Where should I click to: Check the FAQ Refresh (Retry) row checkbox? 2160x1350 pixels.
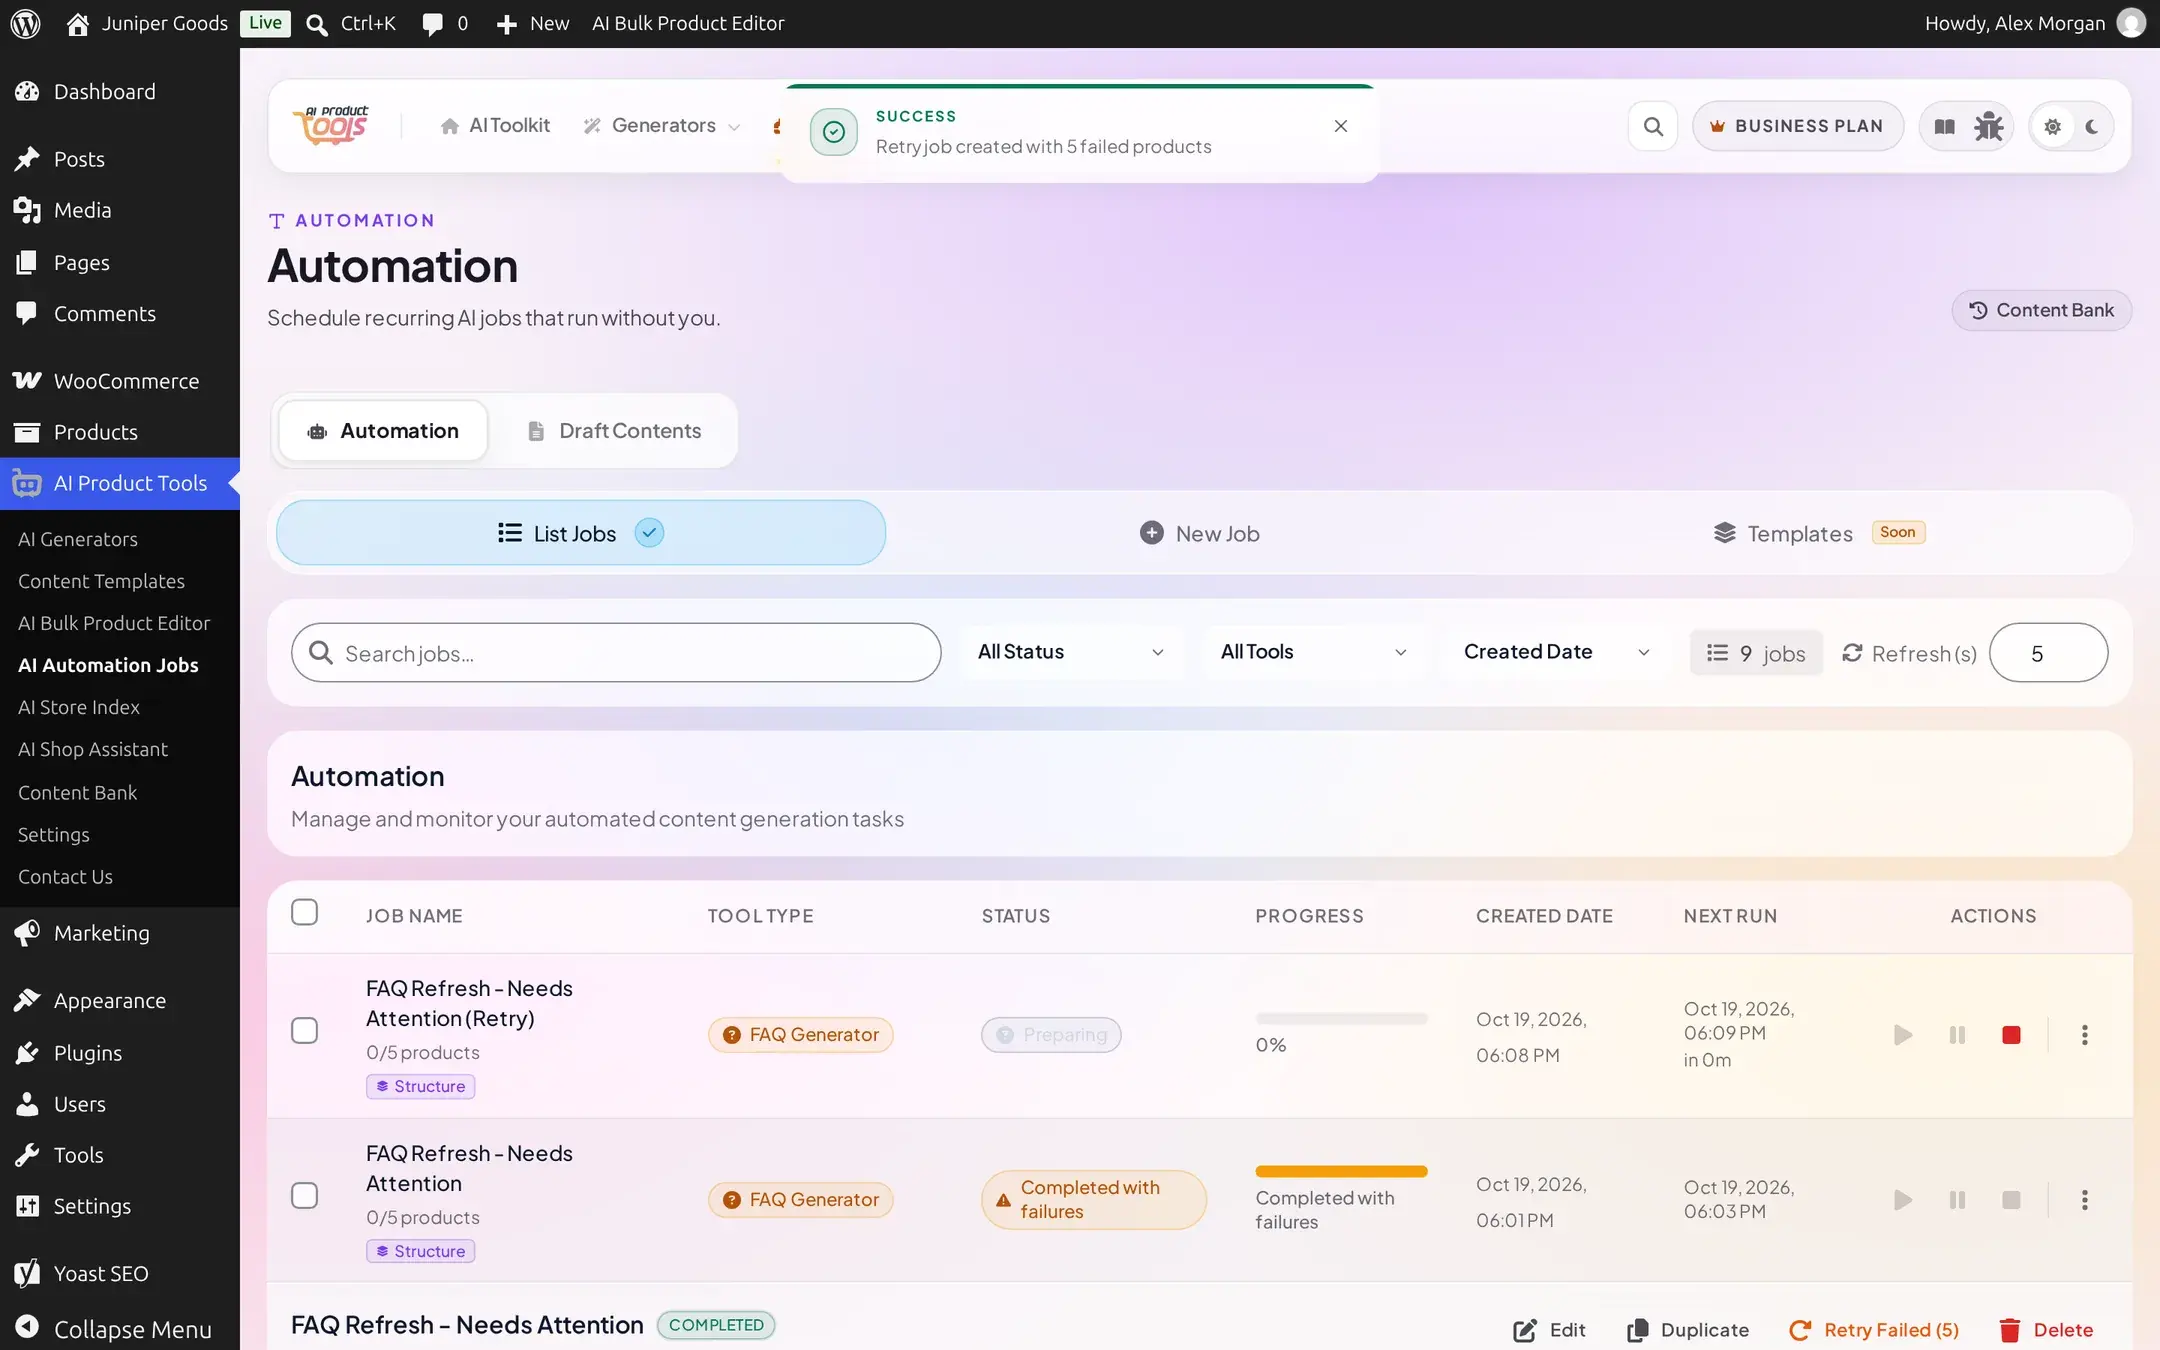(304, 1030)
